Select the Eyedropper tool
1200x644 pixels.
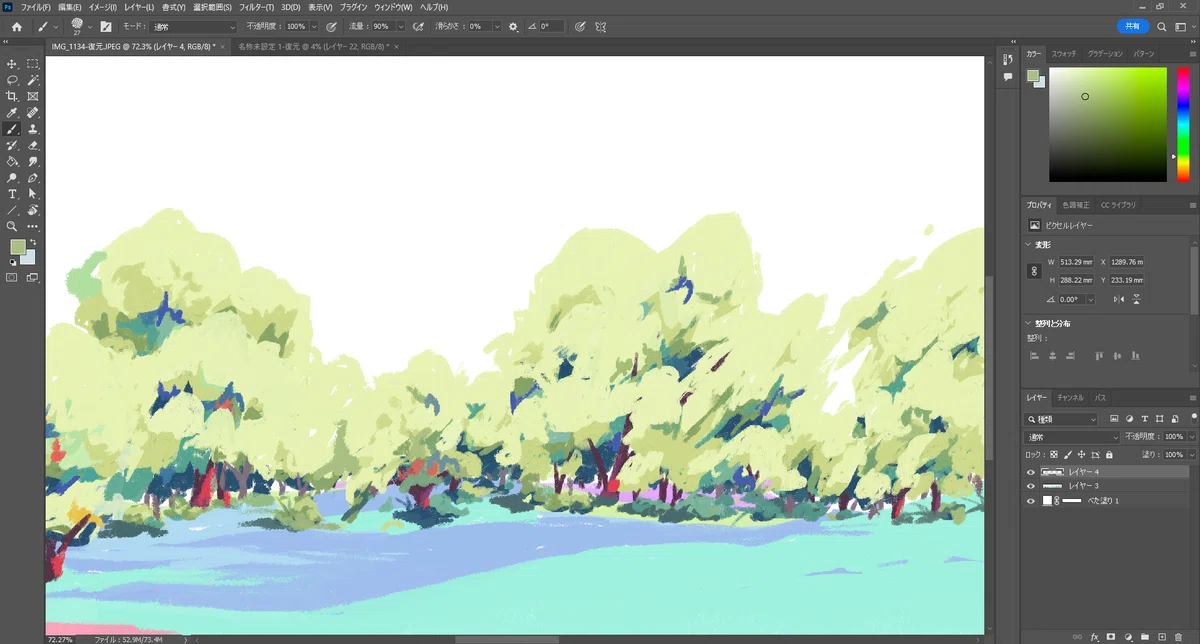pyautogui.click(x=13, y=113)
